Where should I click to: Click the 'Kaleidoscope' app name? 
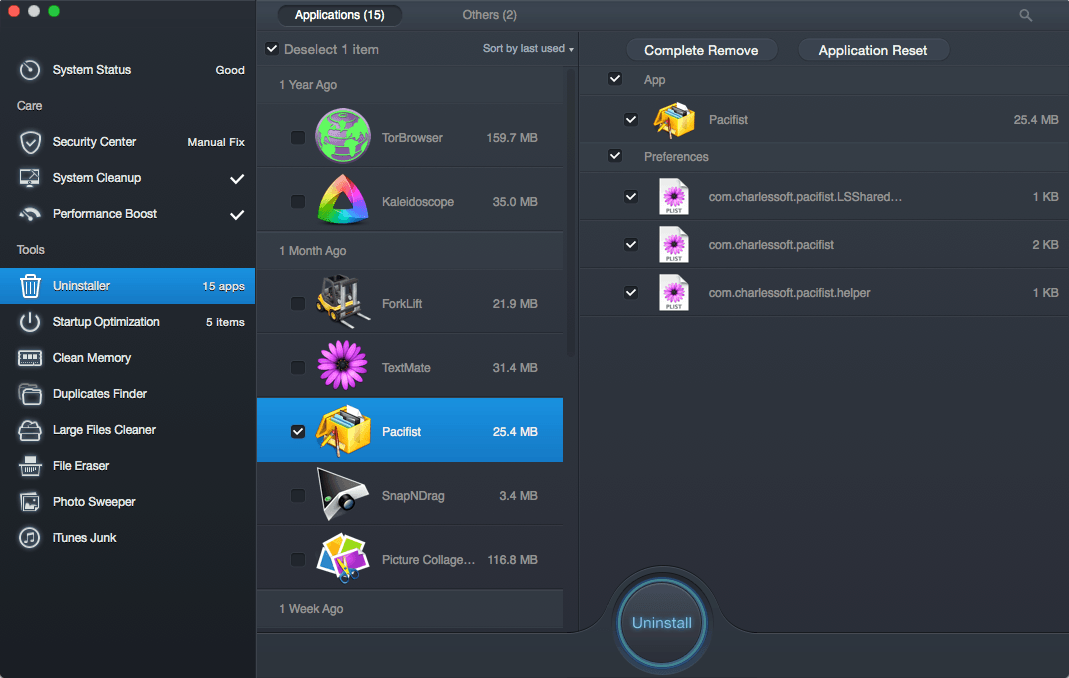tap(418, 202)
